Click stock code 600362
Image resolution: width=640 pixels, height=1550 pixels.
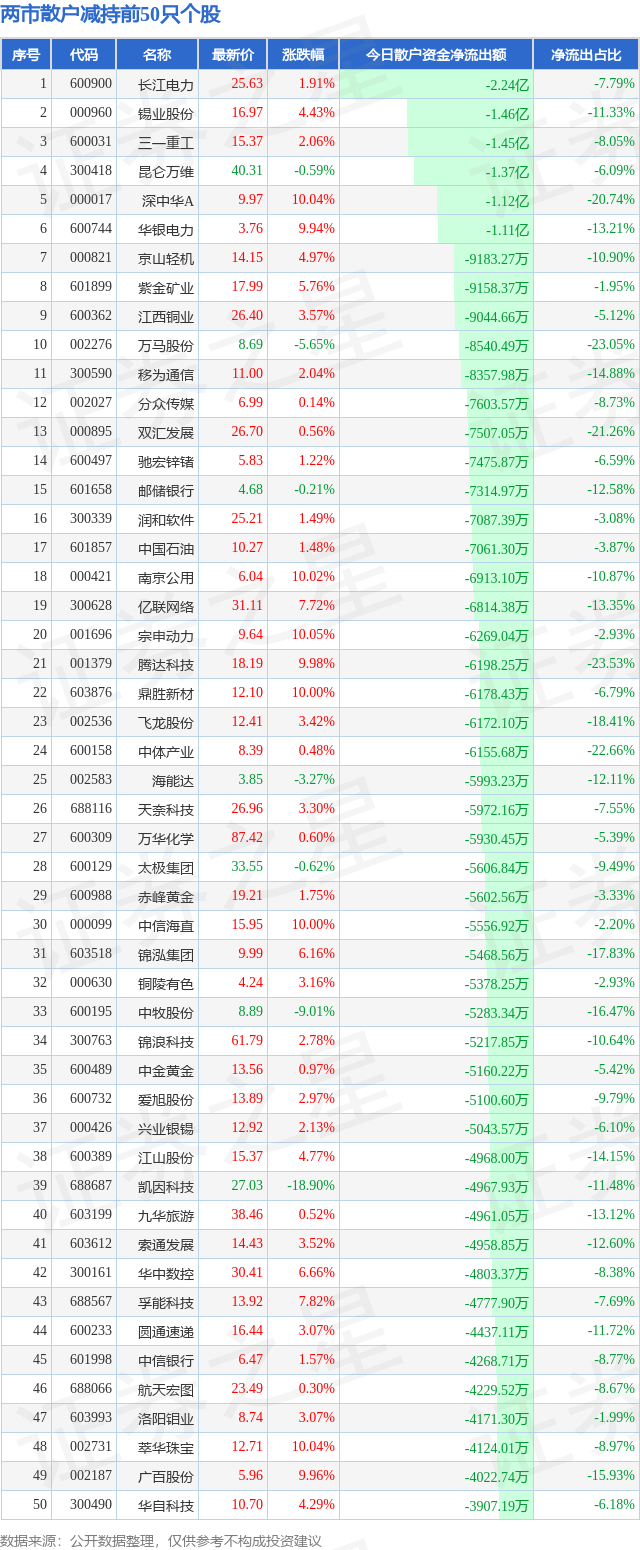(x=91, y=316)
